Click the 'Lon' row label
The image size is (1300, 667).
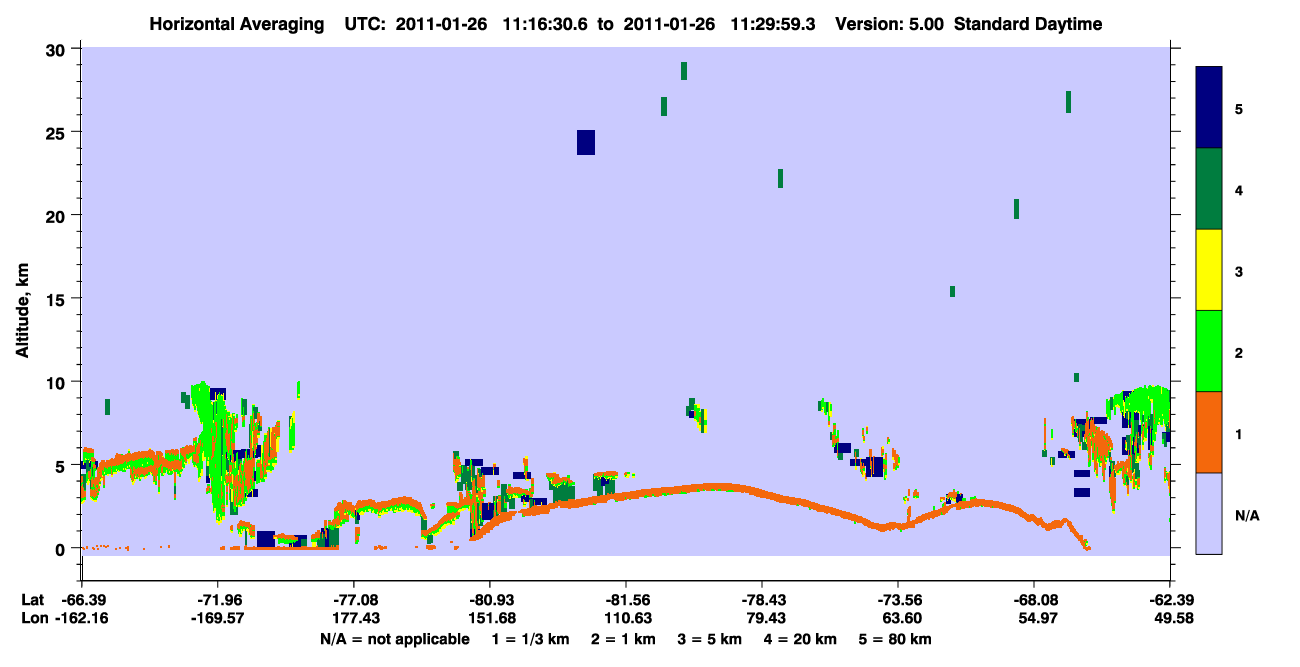point(33,618)
